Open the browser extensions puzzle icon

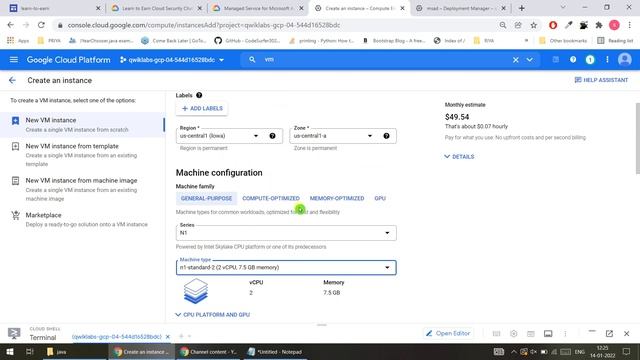point(599,25)
